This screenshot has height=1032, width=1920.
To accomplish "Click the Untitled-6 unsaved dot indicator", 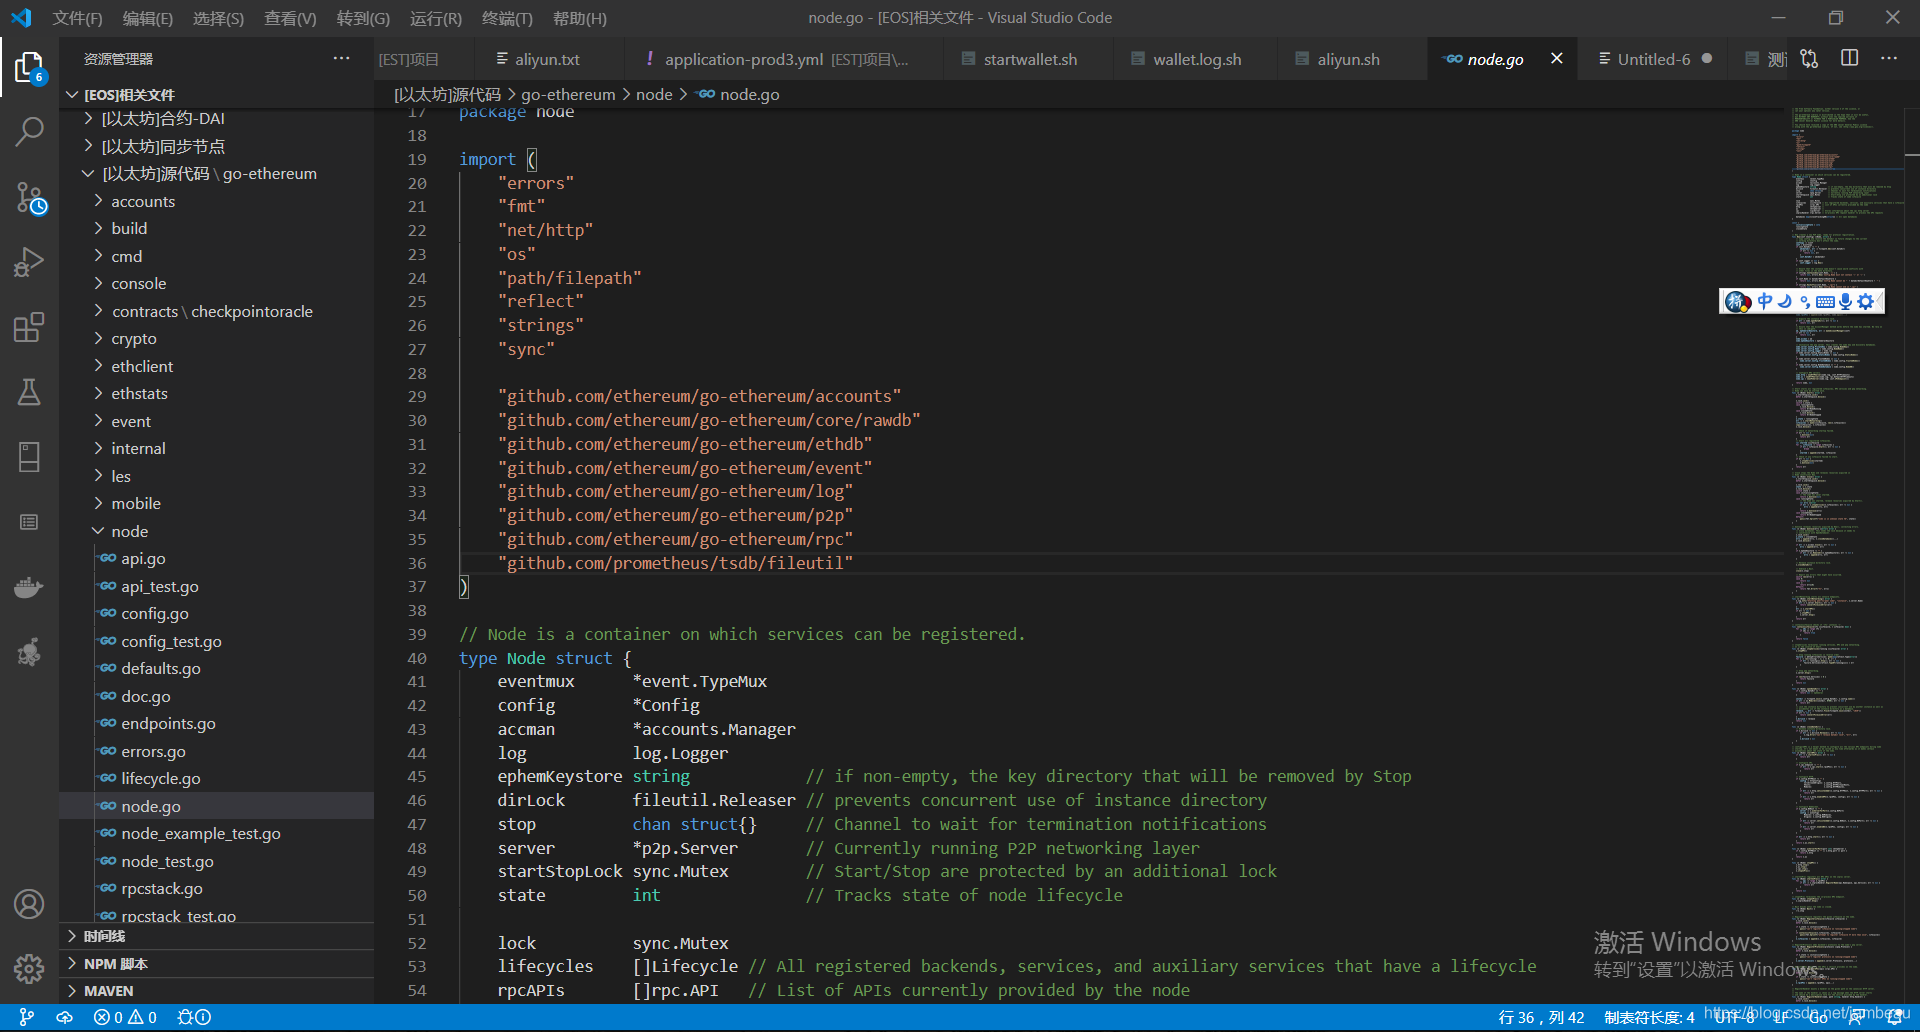I will pyautogui.click(x=1707, y=59).
